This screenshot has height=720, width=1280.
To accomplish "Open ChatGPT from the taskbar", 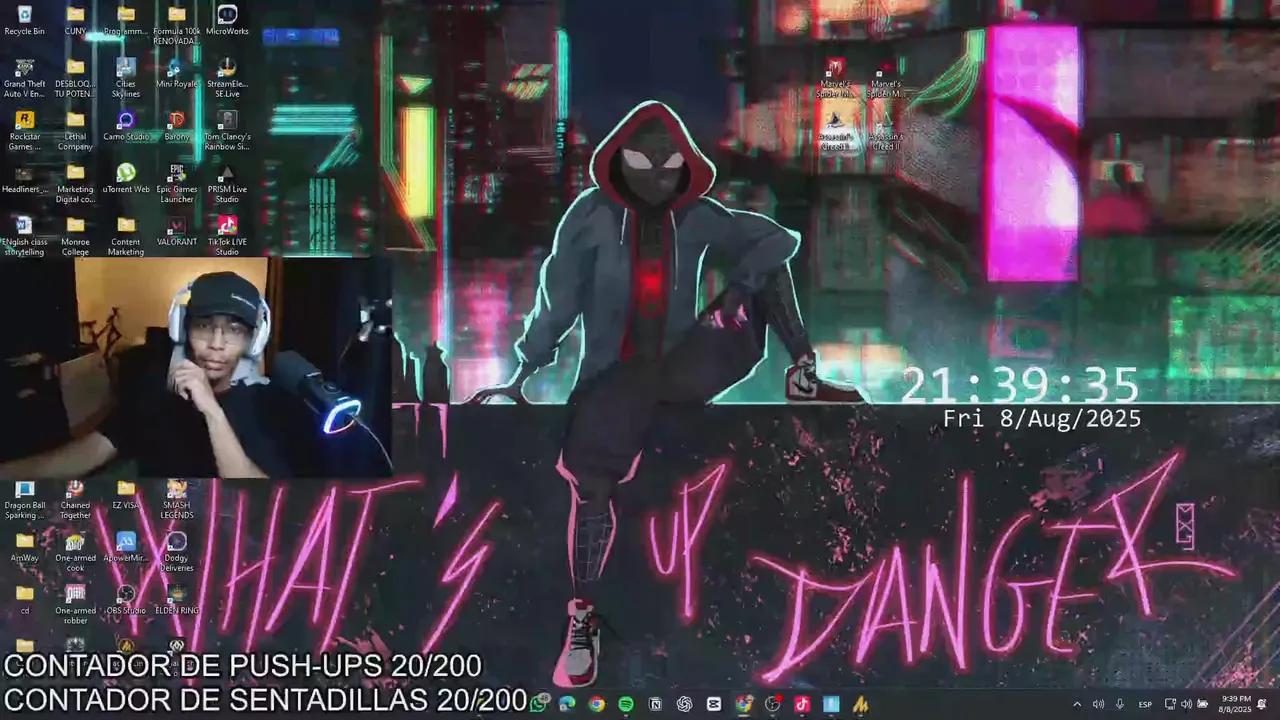I will [685, 704].
